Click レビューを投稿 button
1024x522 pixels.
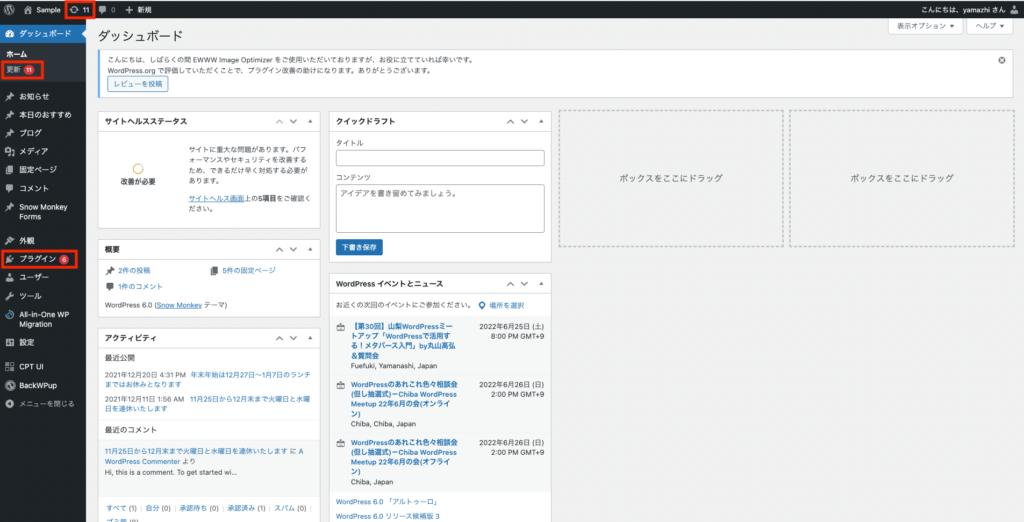[x=138, y=84]
